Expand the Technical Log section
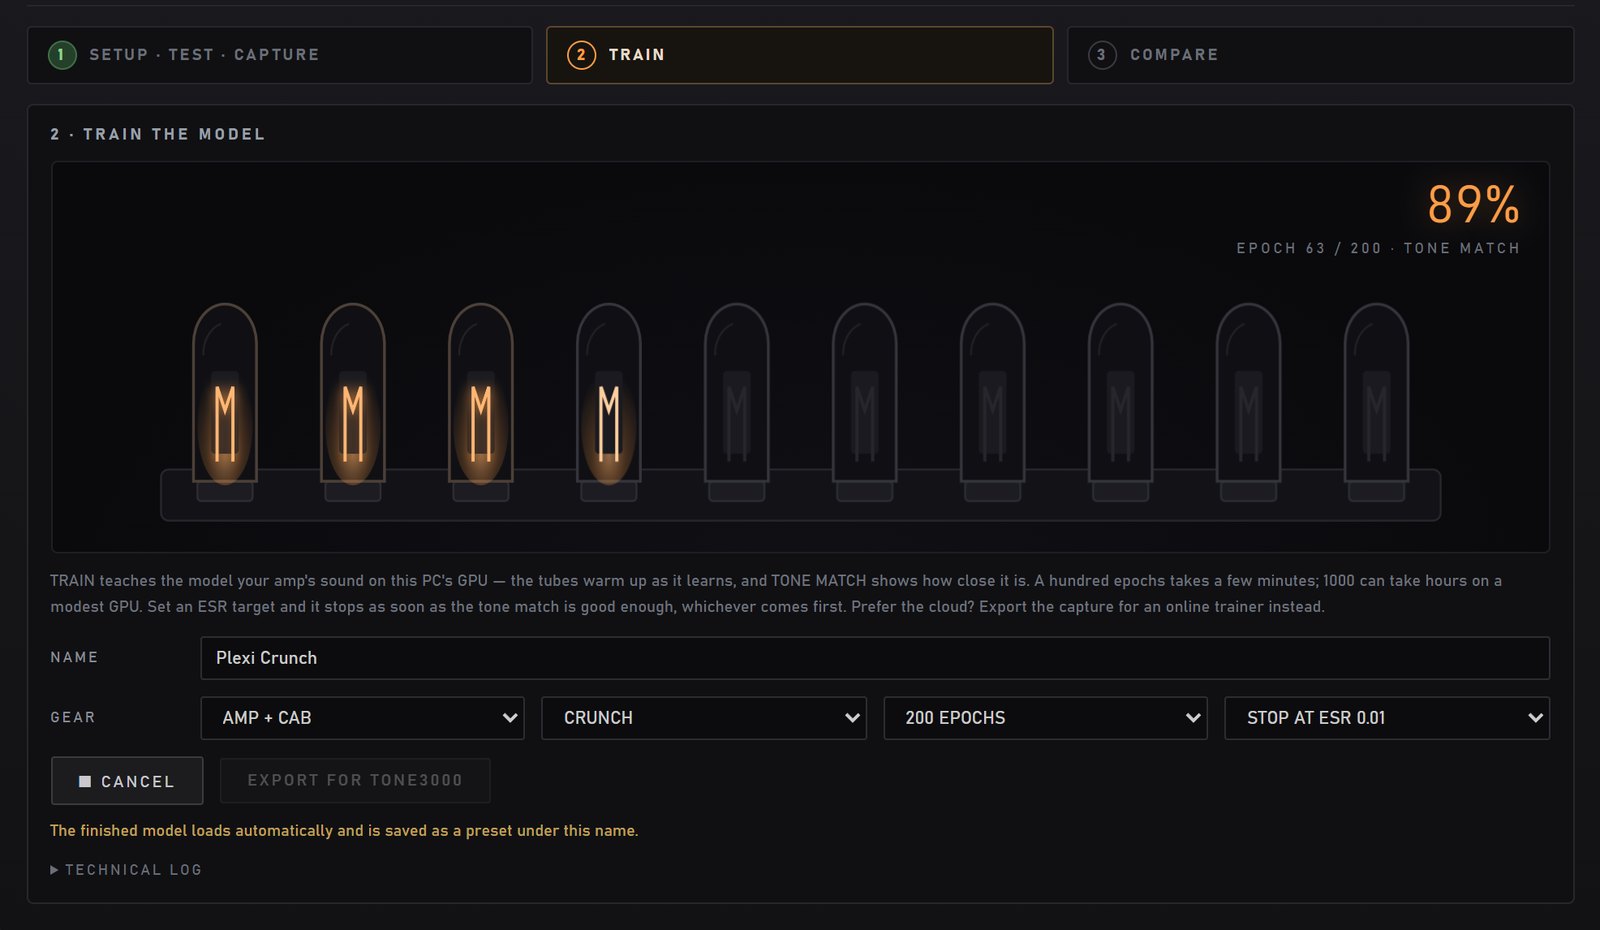 (x=126, y=870)
